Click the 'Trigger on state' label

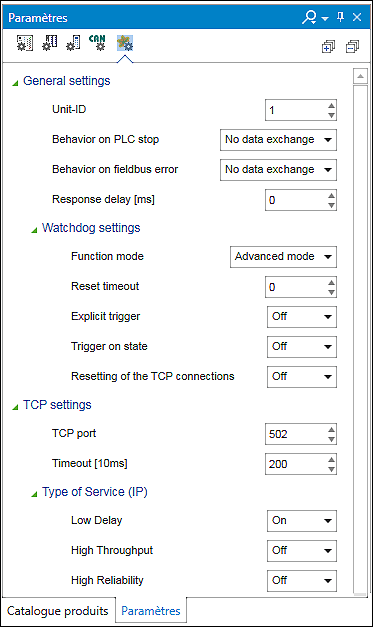point(109,346)
